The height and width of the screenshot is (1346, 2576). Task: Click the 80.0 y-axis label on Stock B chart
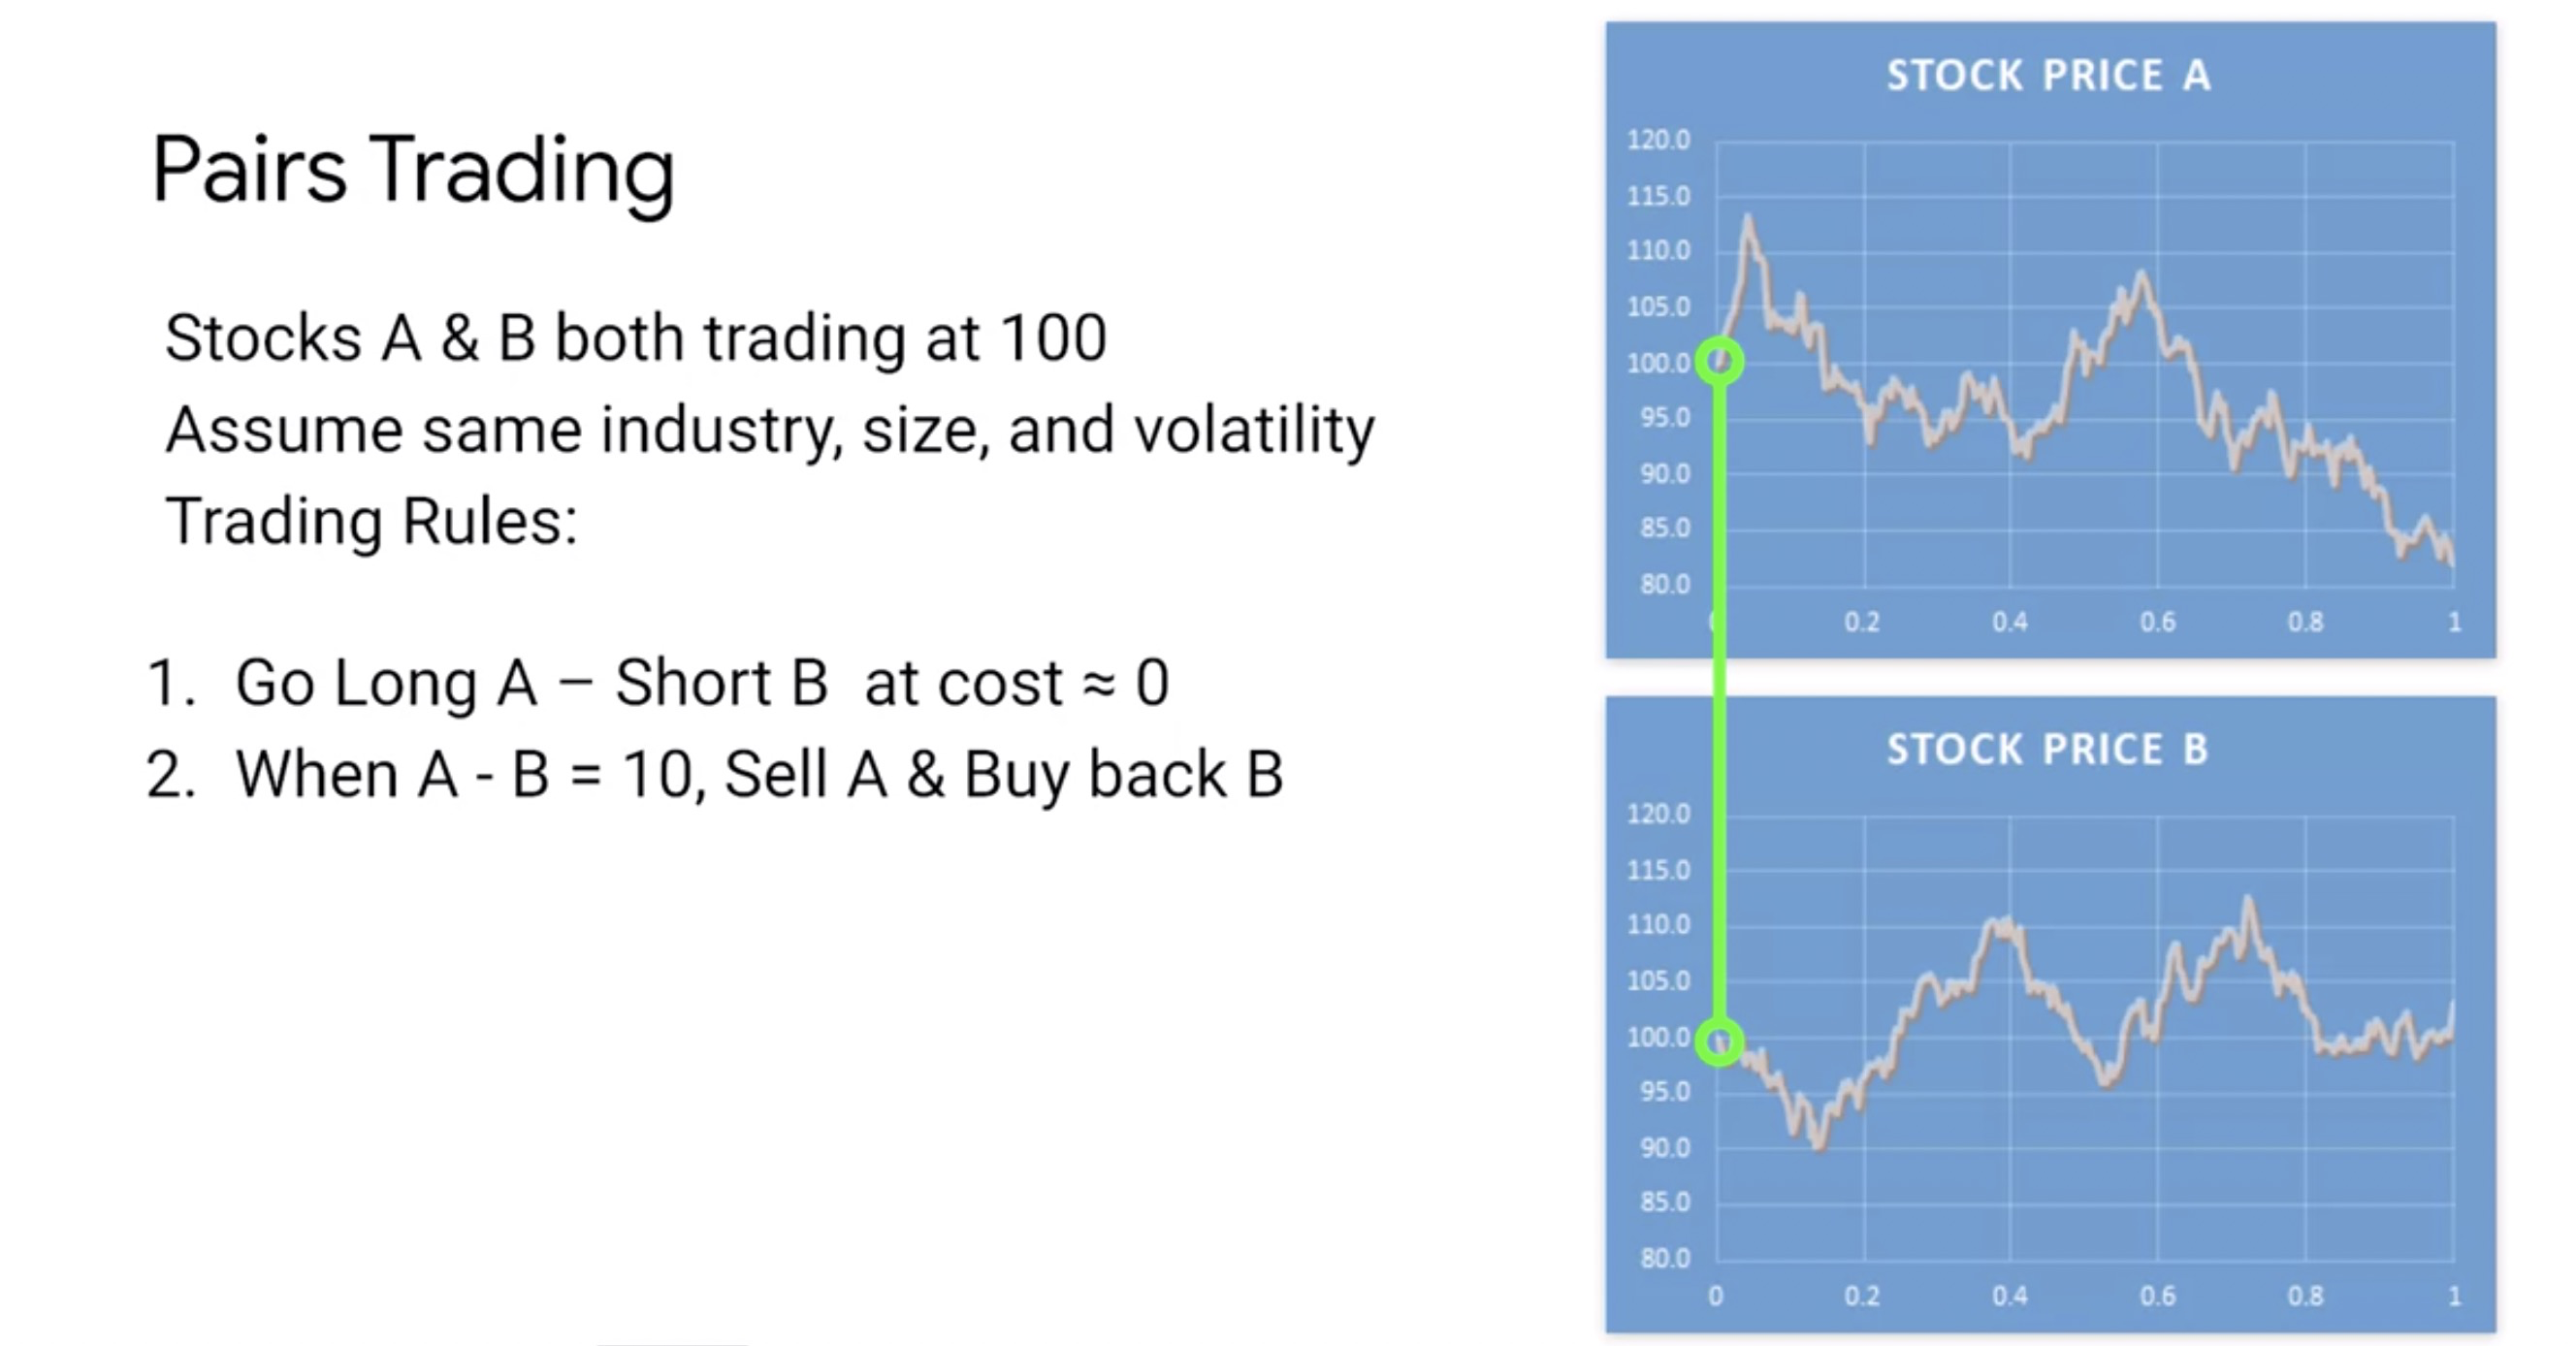(x=1664, y=1258)
